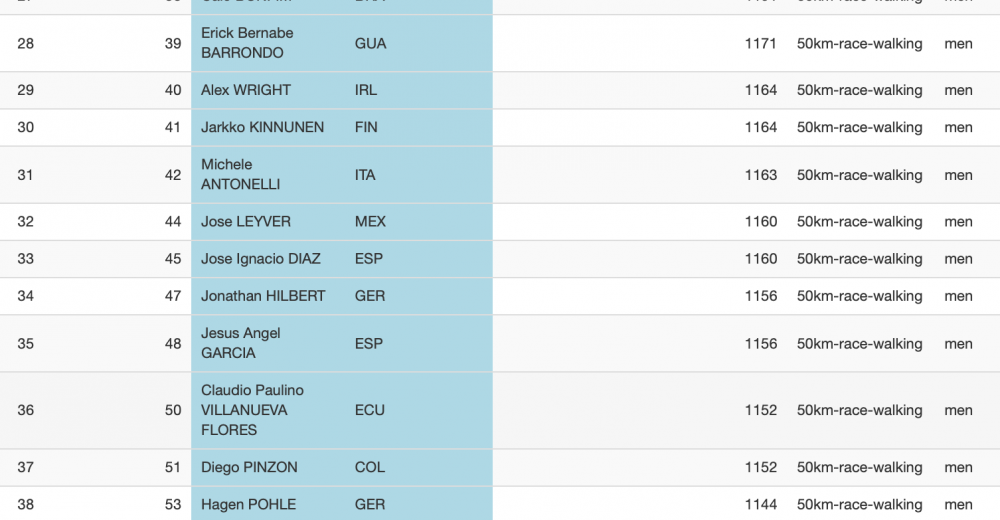Select Claudio Paulino VILLANUEVA FLORES cell

252,410
